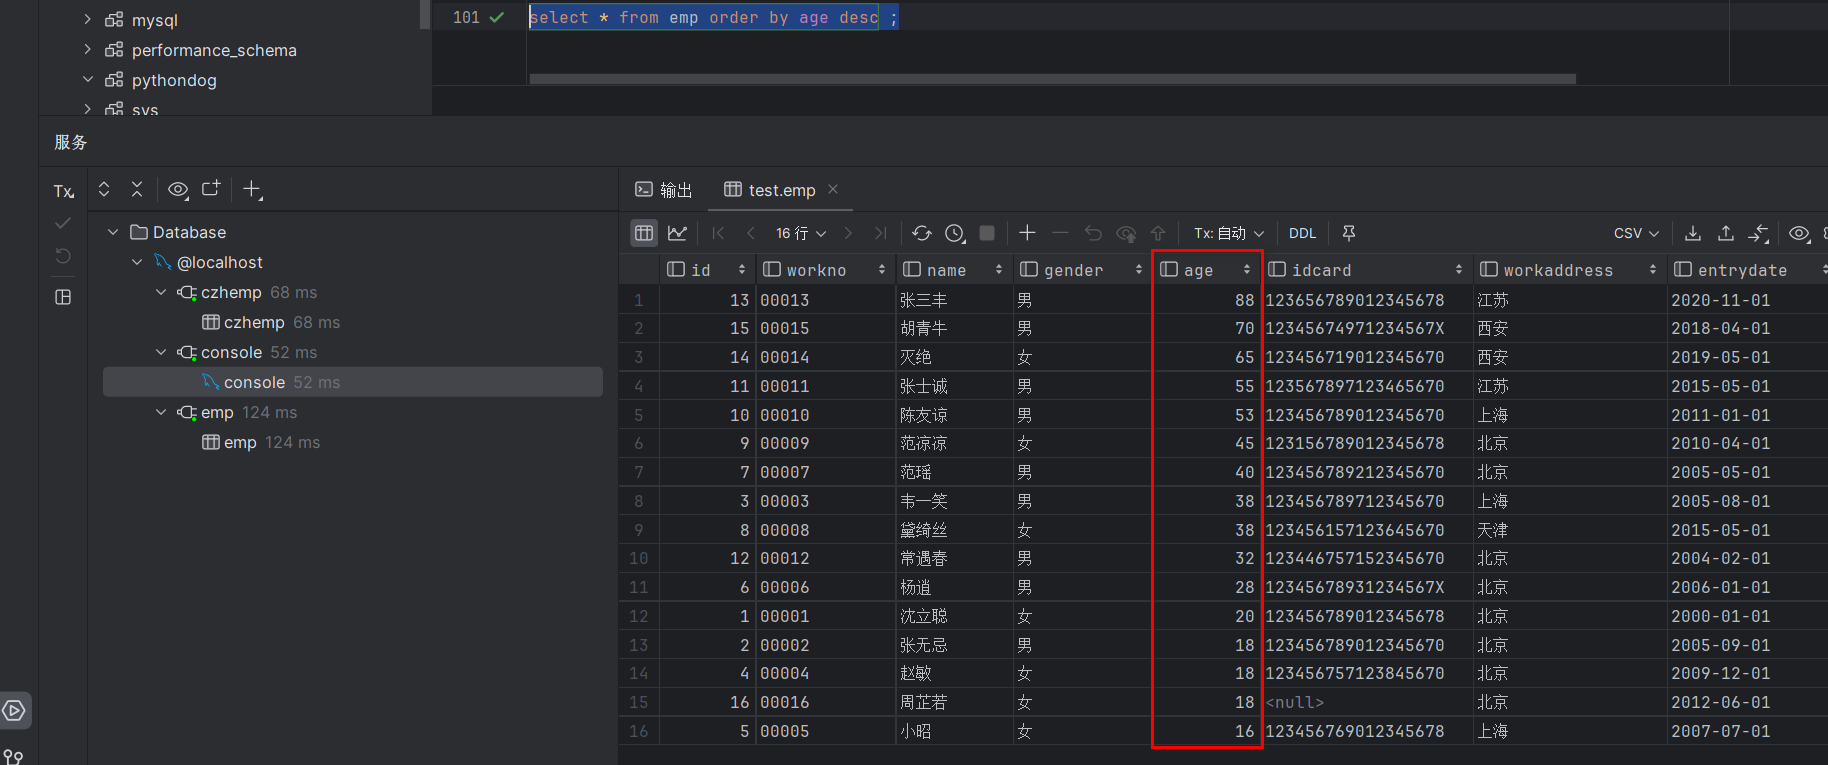This screenshot has height=765, width=1828.
Task: Sort by id column header
Action: pos(706,270)
